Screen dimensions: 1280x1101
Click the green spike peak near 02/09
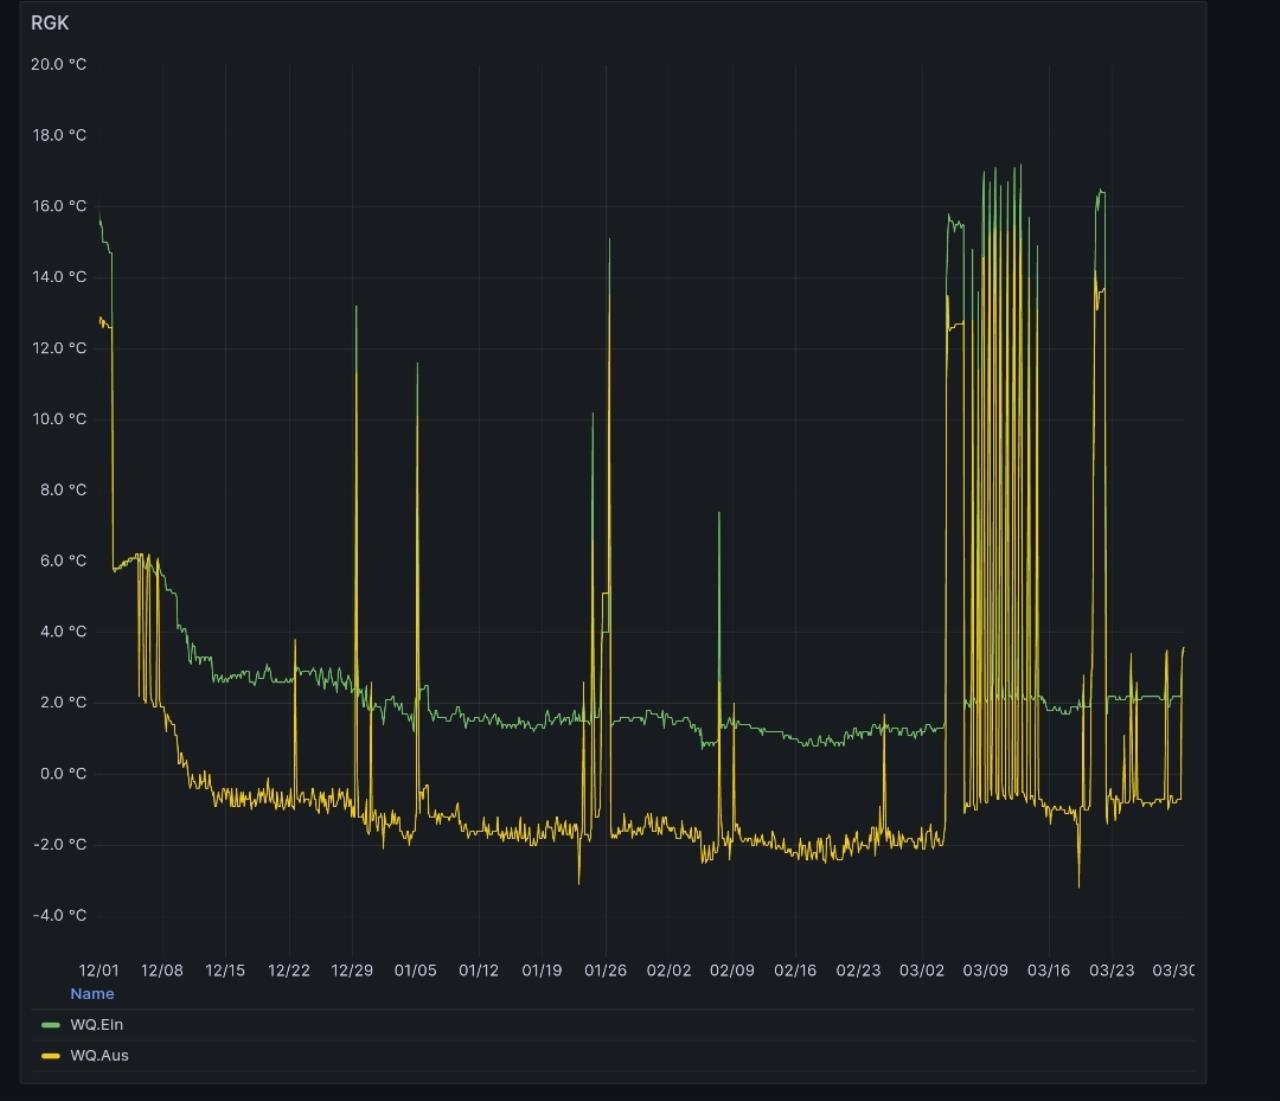(x=719, y=514)
